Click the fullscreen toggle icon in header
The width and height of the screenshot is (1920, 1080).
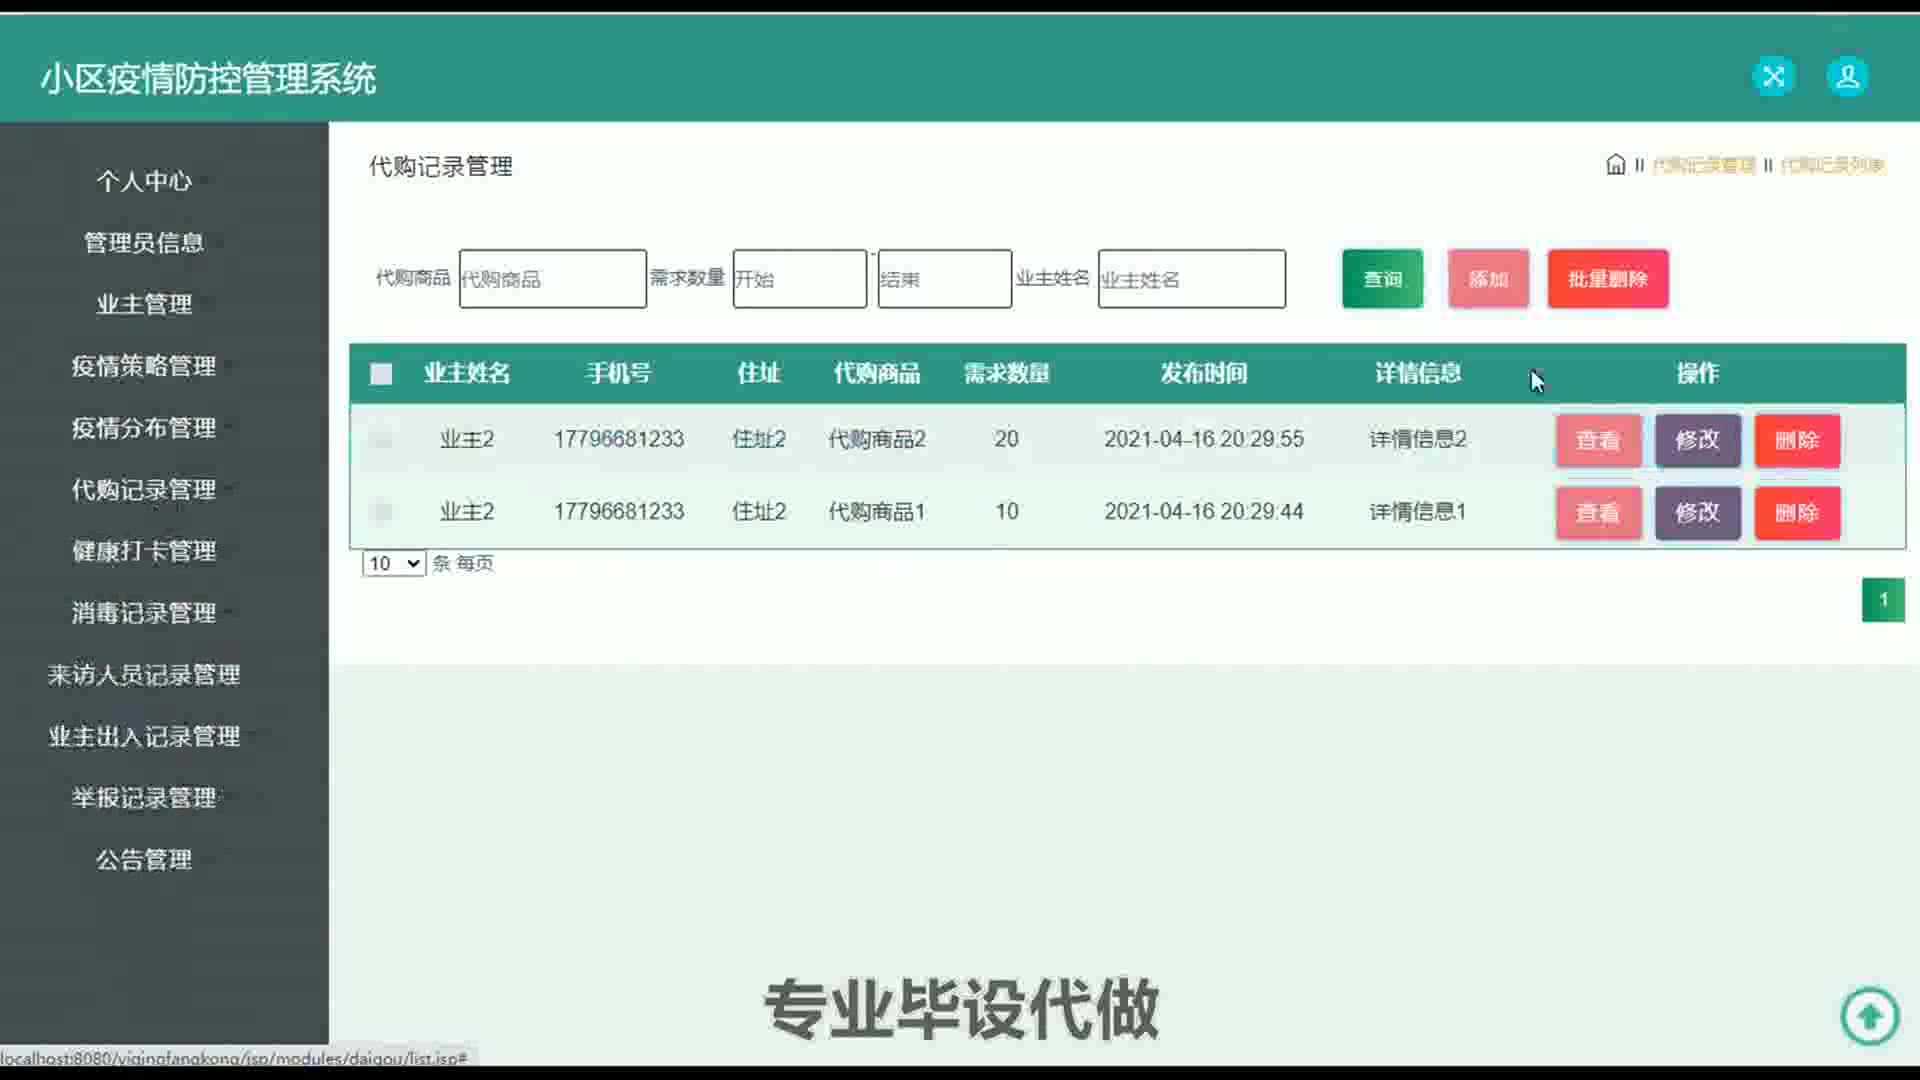tap(1773, 77)
